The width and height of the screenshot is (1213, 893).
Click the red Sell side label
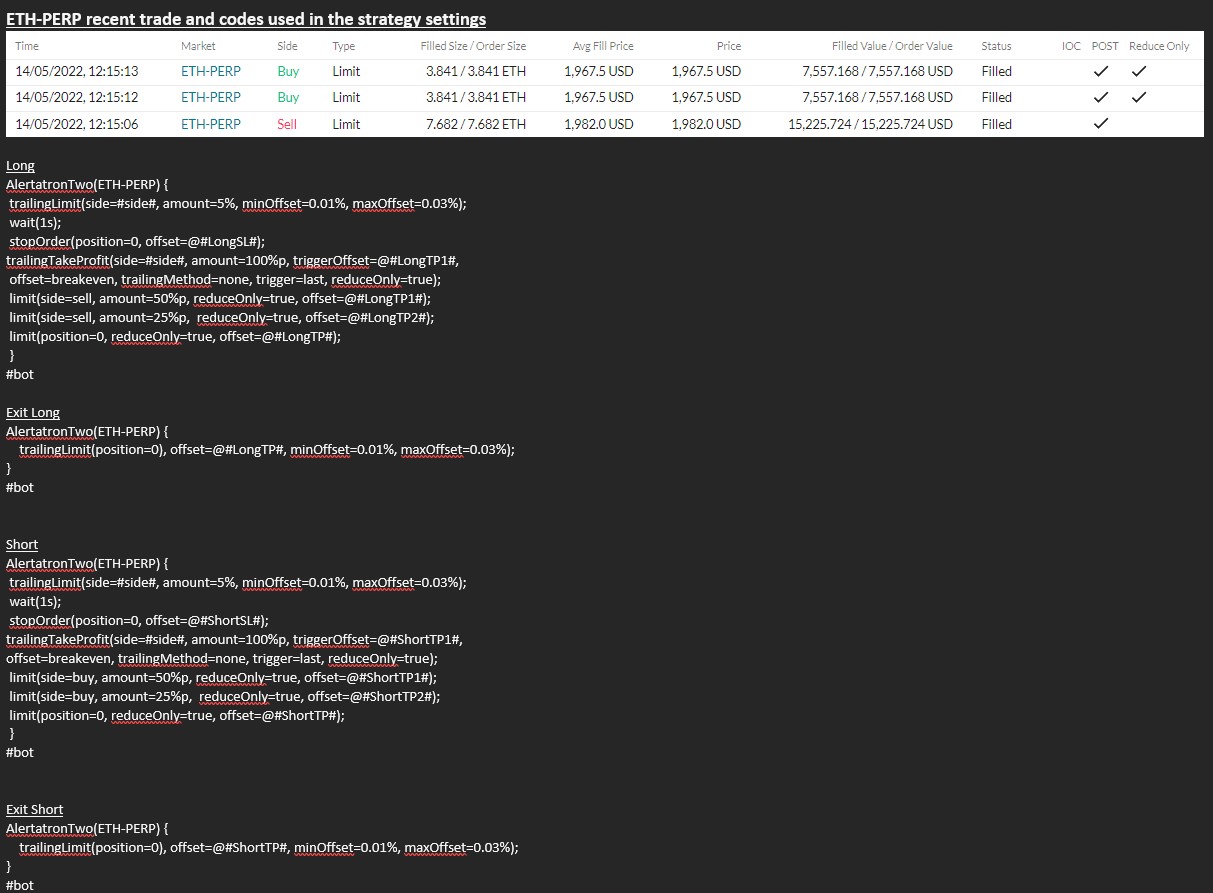click(x=287, y=124)
